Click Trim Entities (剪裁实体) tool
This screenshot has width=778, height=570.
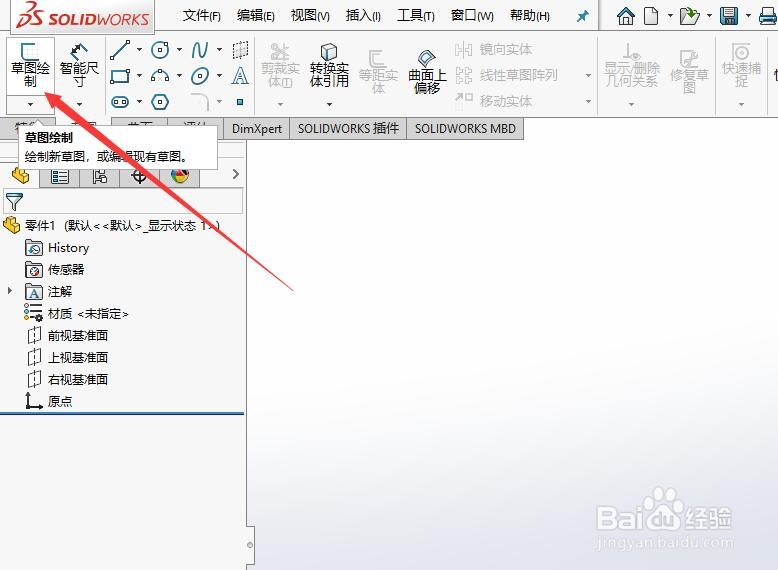tap(280, 65)
